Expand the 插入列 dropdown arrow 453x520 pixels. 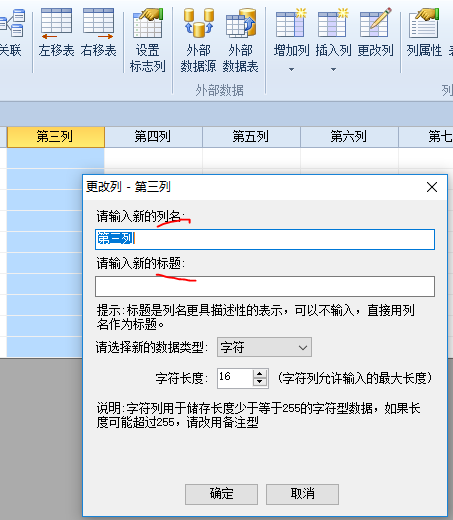pos(333,69)
